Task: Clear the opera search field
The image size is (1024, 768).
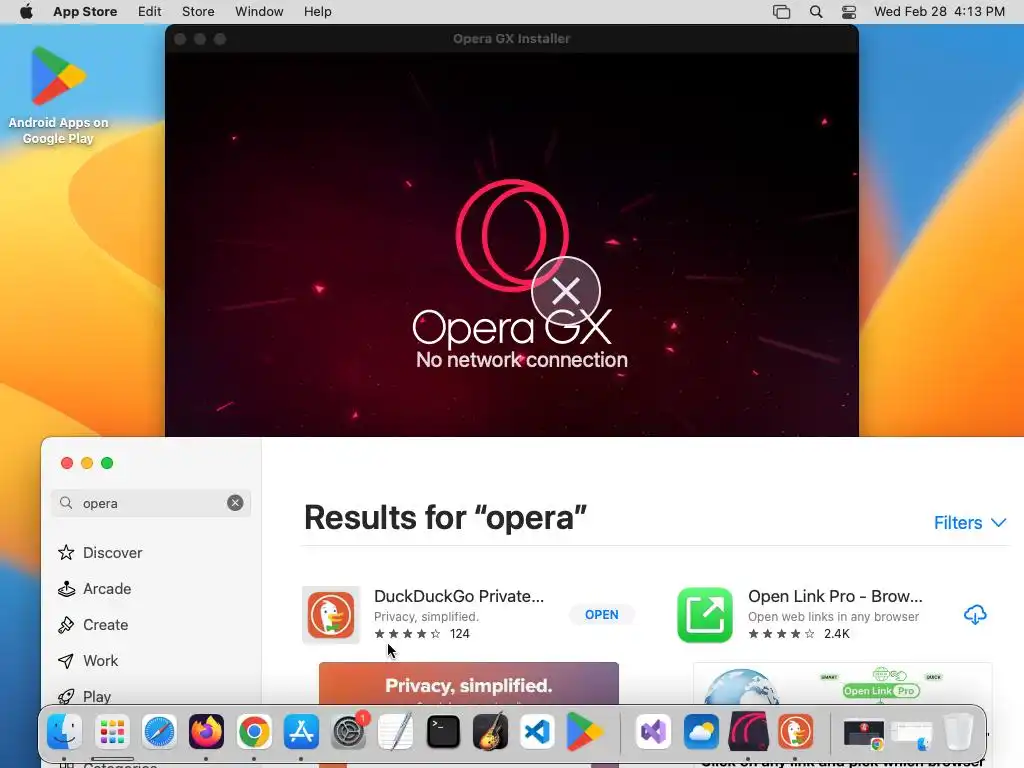Action: pos(235,503)
